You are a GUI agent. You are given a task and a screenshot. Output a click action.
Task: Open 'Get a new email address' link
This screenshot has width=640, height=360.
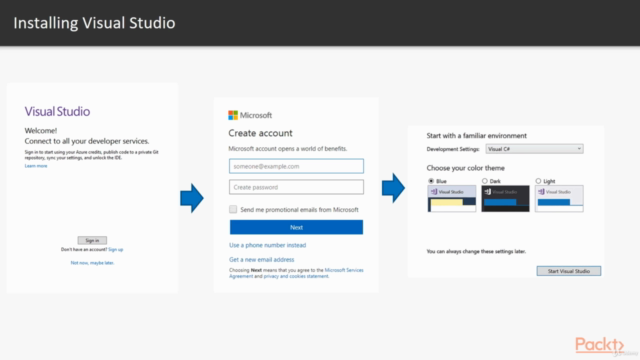point(262,260)
